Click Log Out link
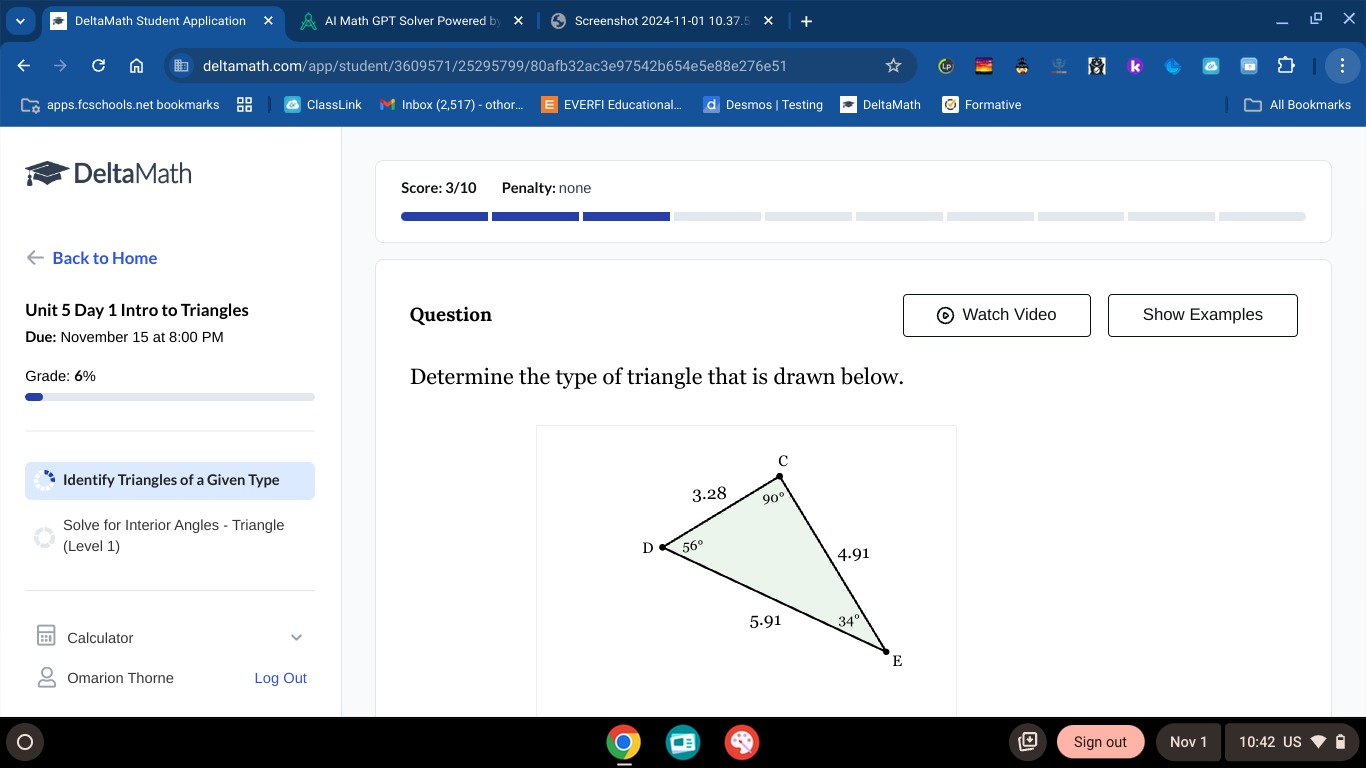The width and height of the screenshot is (1366, 768). click(280, 678)
